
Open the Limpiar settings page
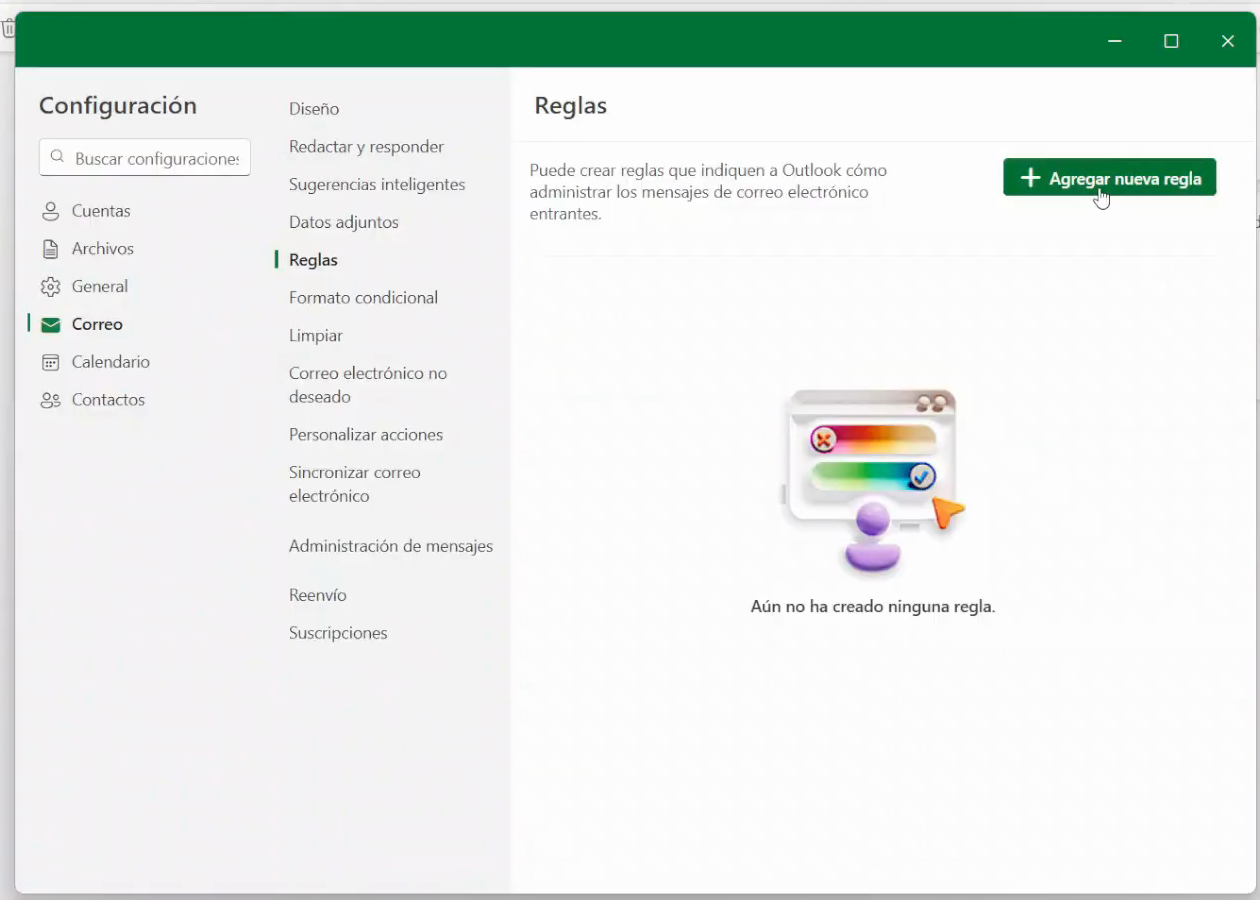coord(315,336)
